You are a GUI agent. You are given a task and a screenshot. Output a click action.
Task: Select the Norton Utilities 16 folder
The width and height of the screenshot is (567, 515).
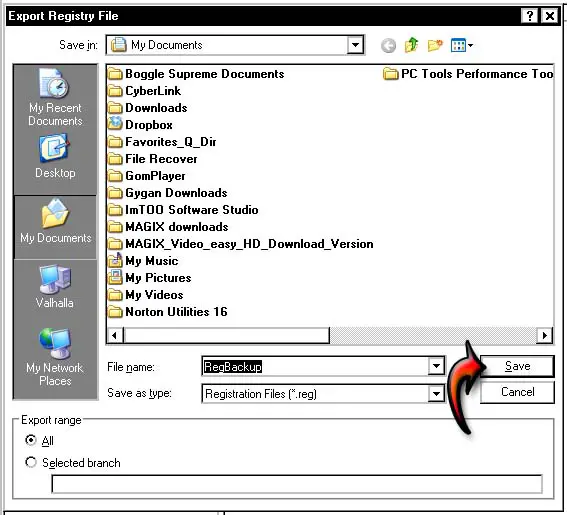(x=168, y=312)
